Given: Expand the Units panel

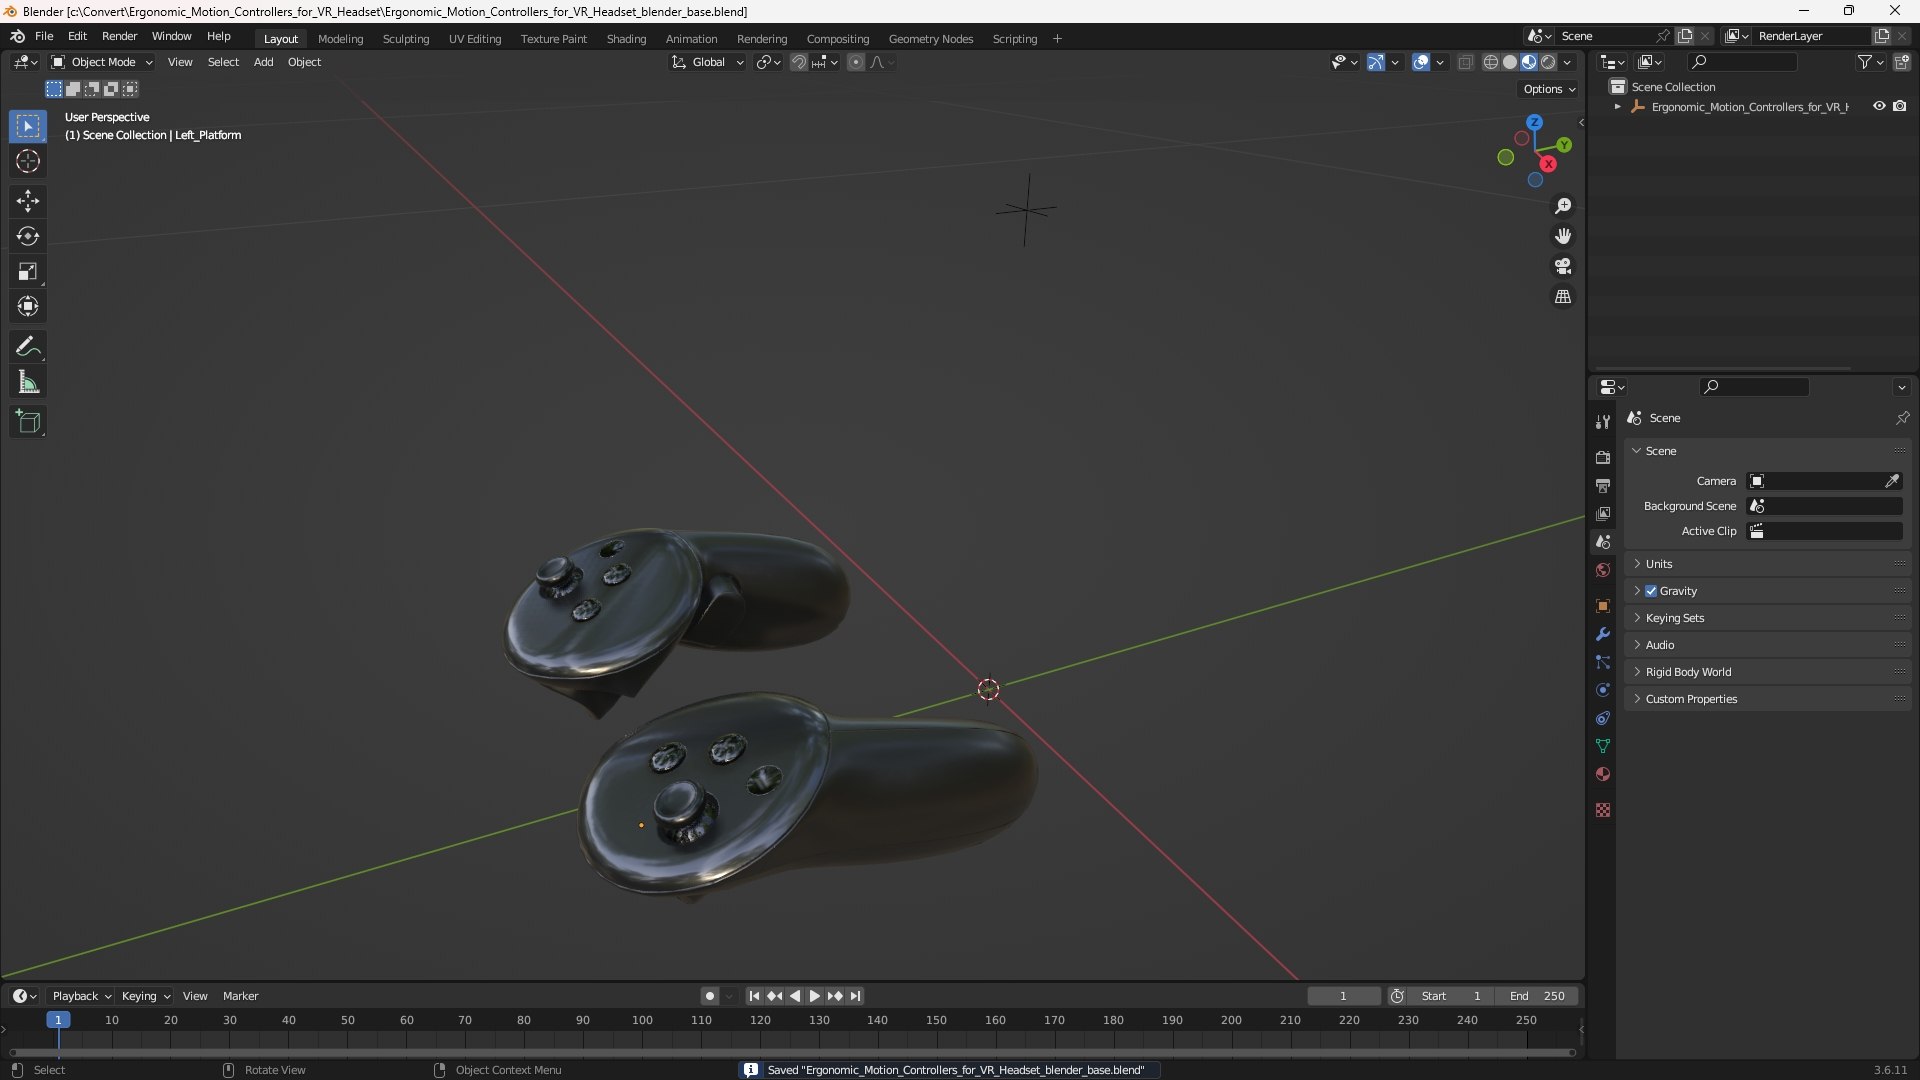Looking at the screenshot, I should 1767,564.
